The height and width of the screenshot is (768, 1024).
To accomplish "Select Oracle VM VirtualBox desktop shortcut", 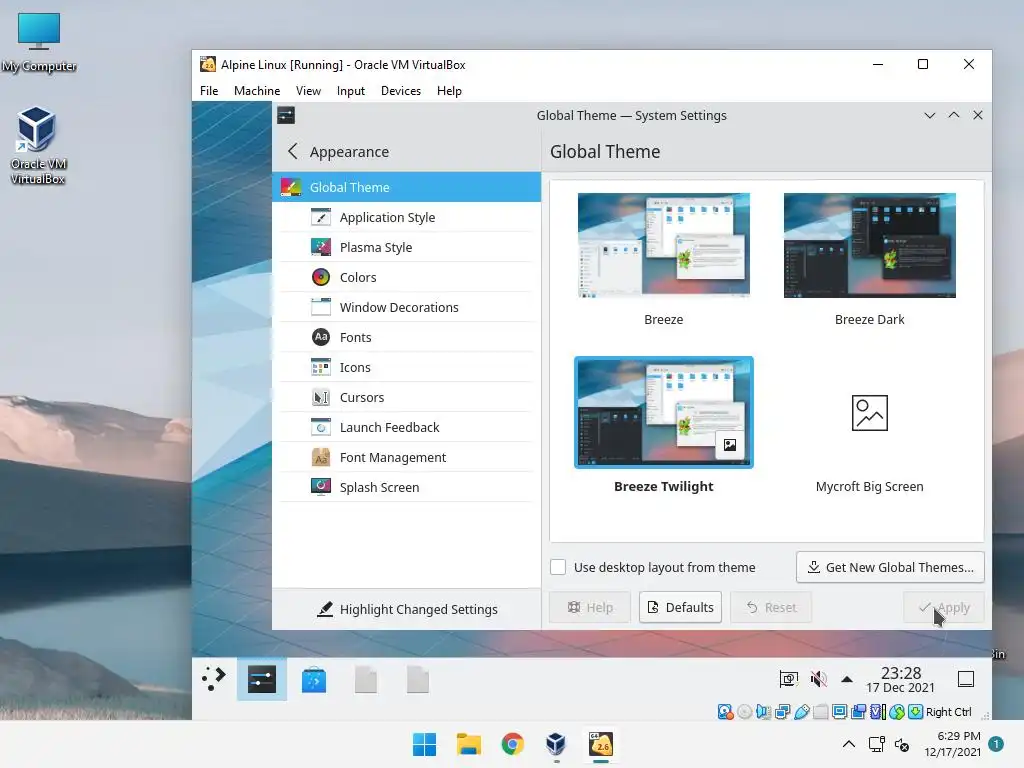I will pyautogui.click(x=38, y=145).
